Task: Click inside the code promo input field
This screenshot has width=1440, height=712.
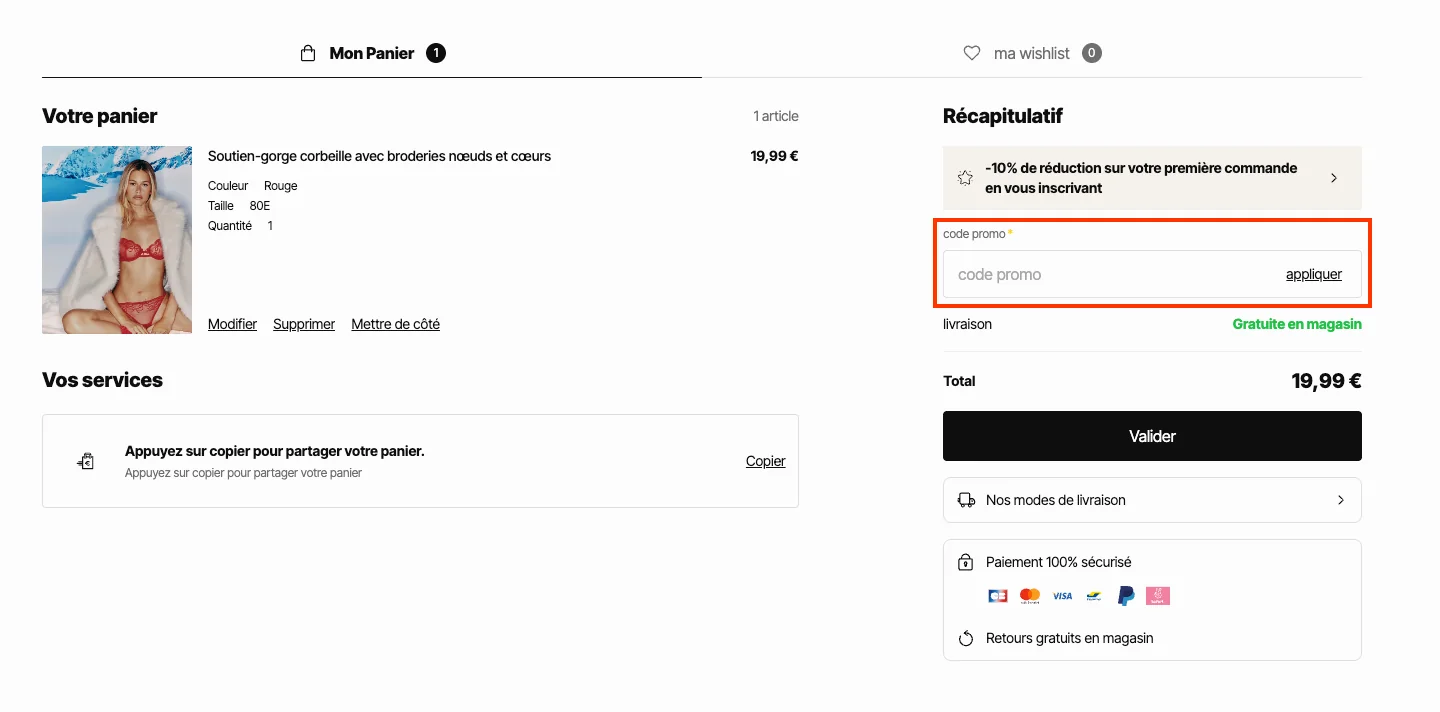Action: pyautogui.click(x=1080, y=273)
